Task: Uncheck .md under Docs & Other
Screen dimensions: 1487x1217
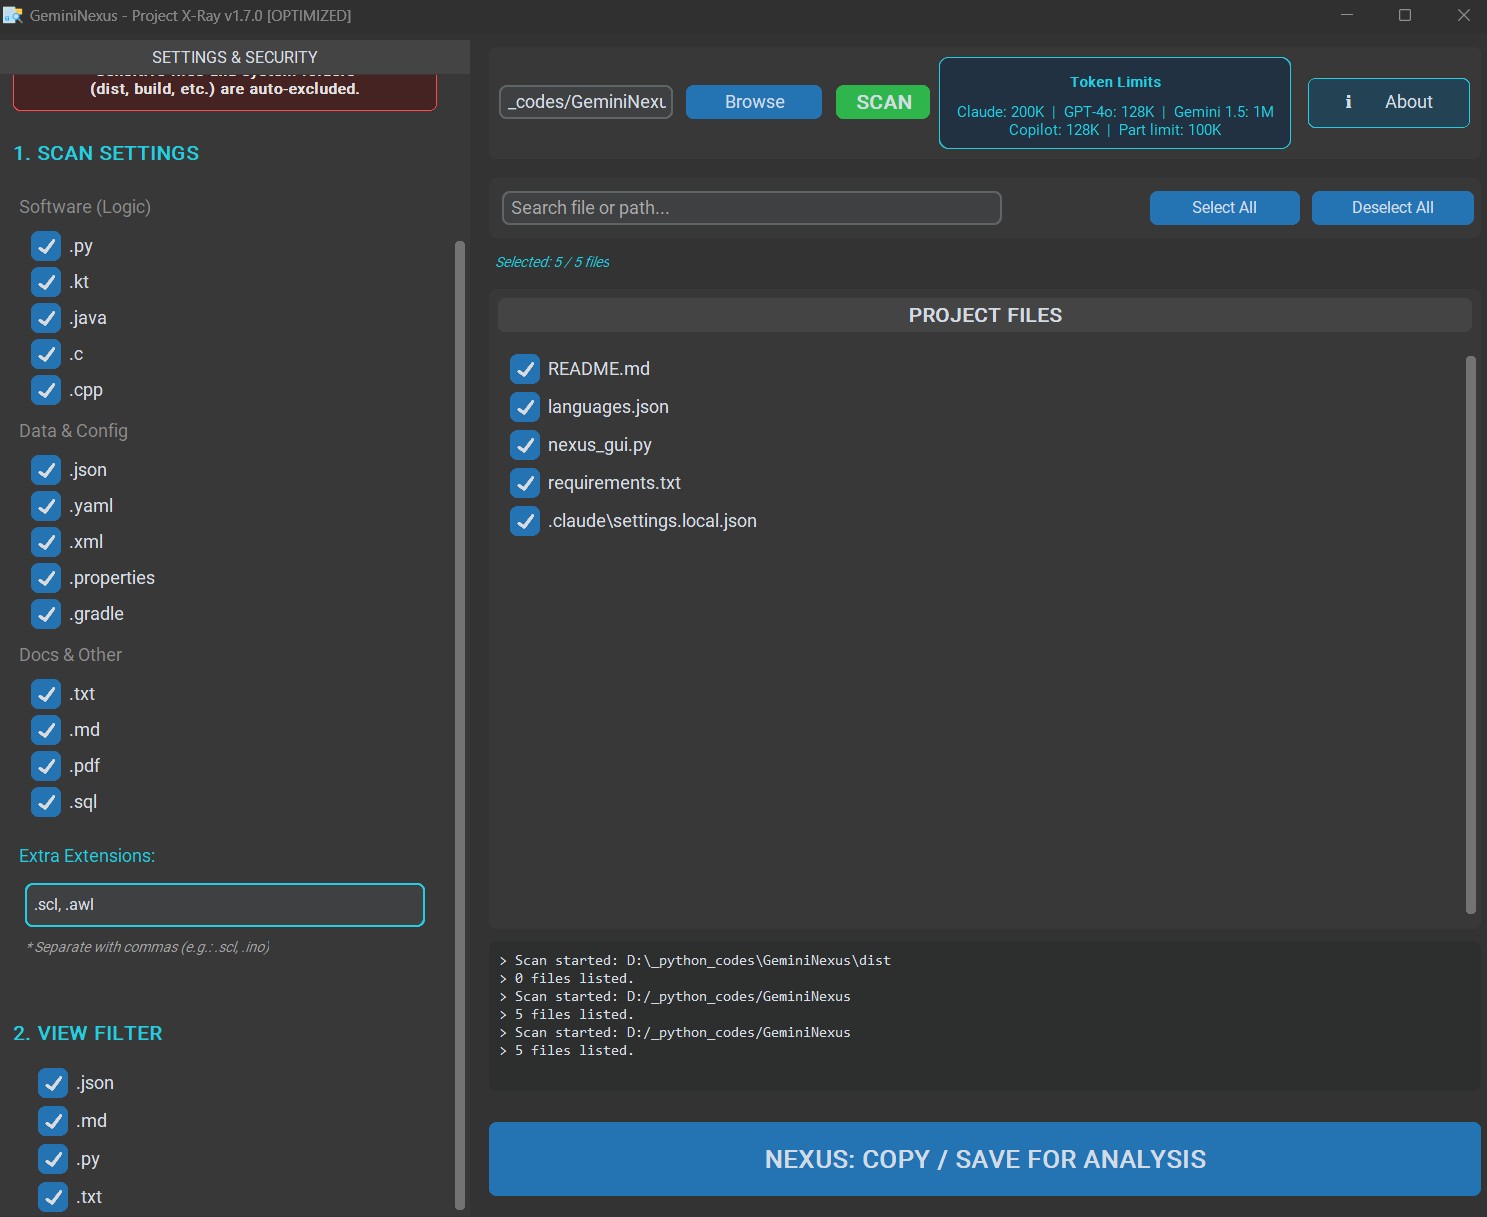Action: click(x=46, y=730)
